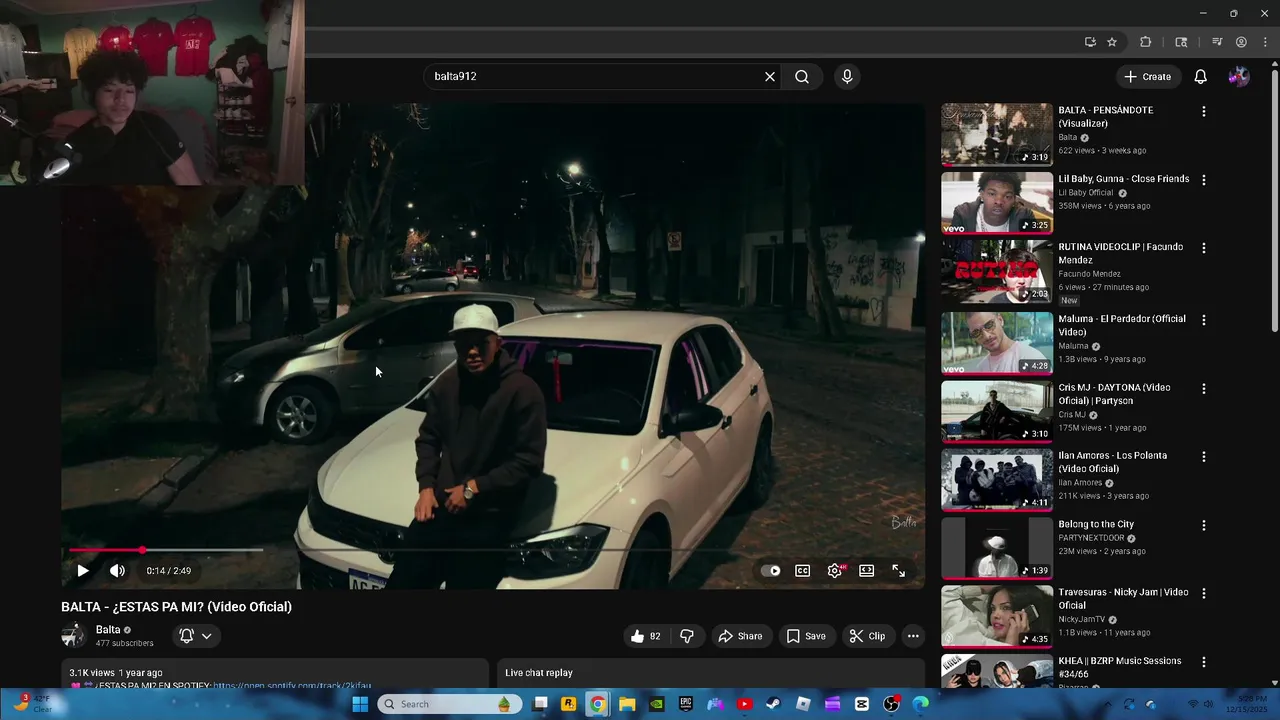1280x720 pixels.
Task: Open options for Maluma El Perdedor
Action: 1204,320
